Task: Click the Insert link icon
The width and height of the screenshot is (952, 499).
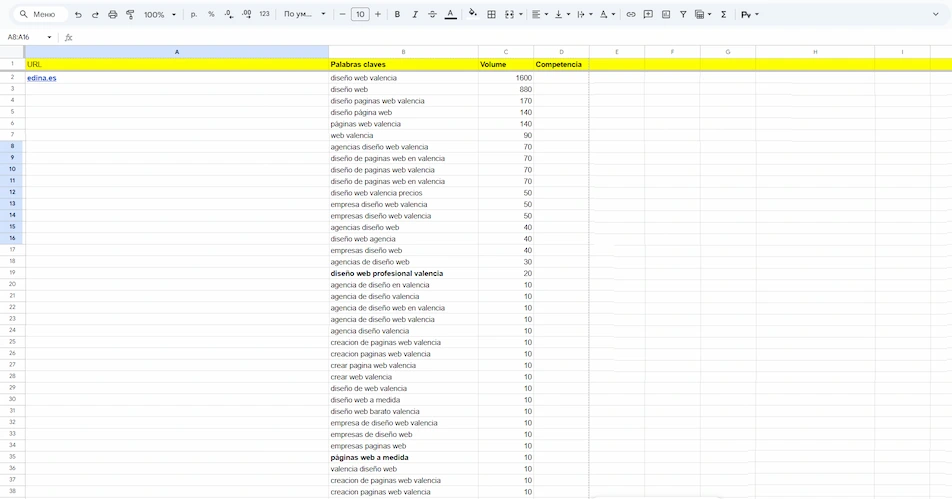Action: coord(630,15)
